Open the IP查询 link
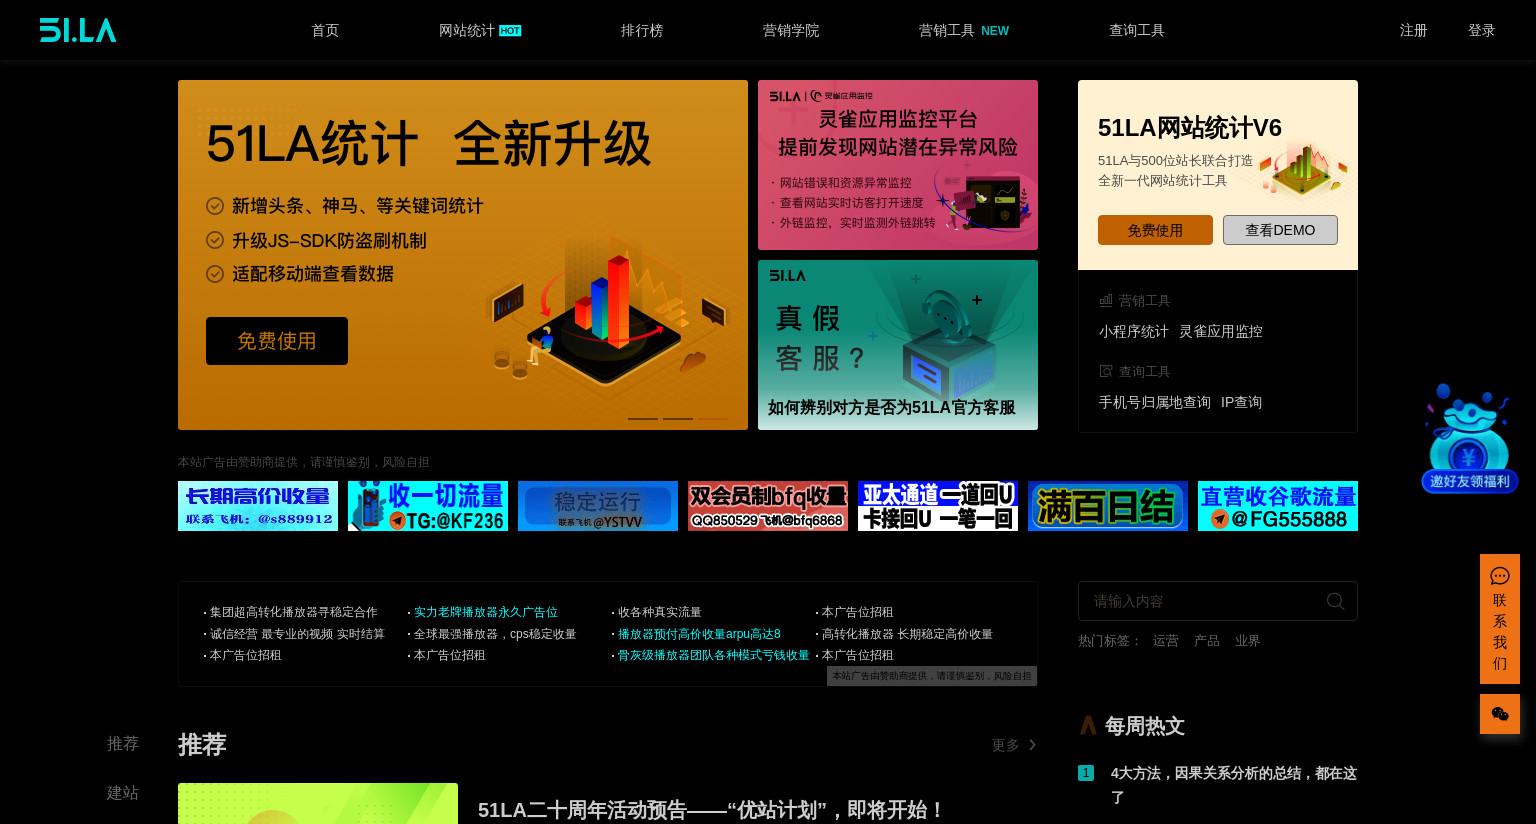Screen dimensions: 1536x824 tap(1241, 402)
